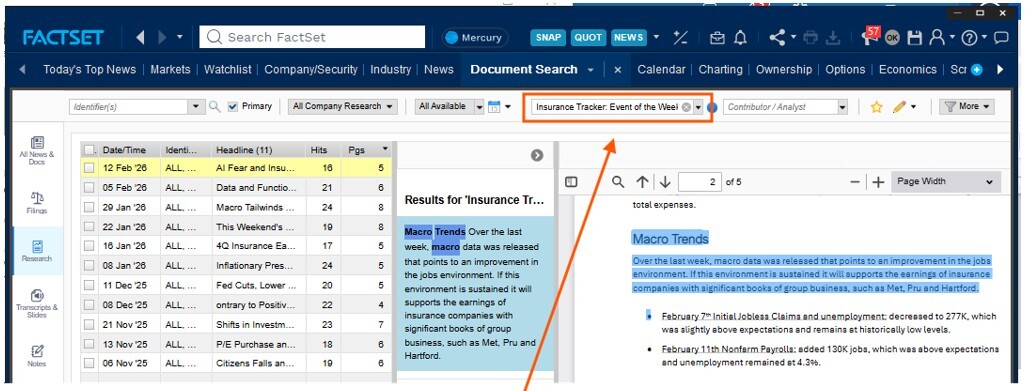Open the plus/minus calculator icon
This screenshot has height=391, width=1027.
(x=681, y=37)
